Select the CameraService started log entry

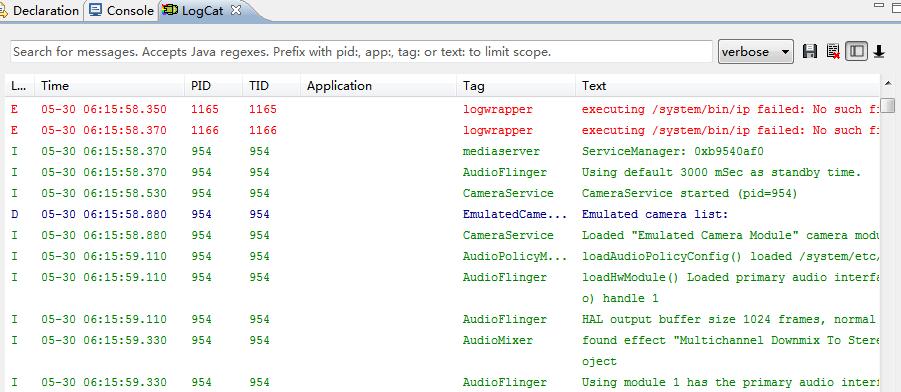click(442, 193)
